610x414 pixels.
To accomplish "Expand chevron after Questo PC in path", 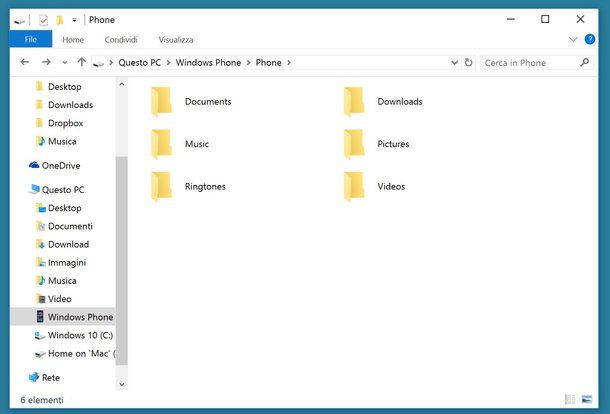I will coord(168,63).
